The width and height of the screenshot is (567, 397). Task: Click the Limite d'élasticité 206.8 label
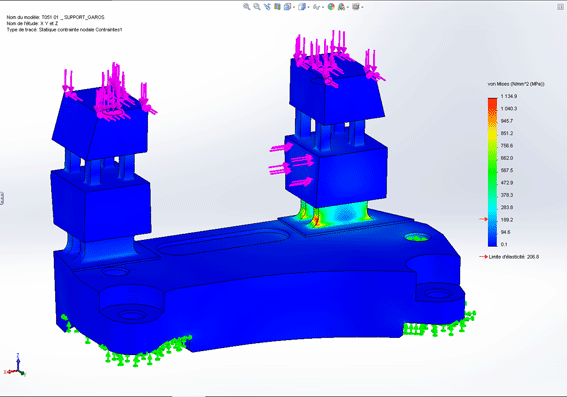point(513,257)
